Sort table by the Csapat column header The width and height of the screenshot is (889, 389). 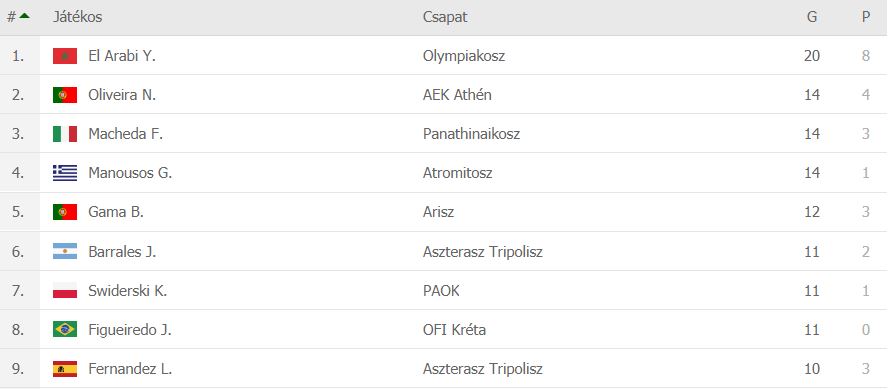pos(445,17)
